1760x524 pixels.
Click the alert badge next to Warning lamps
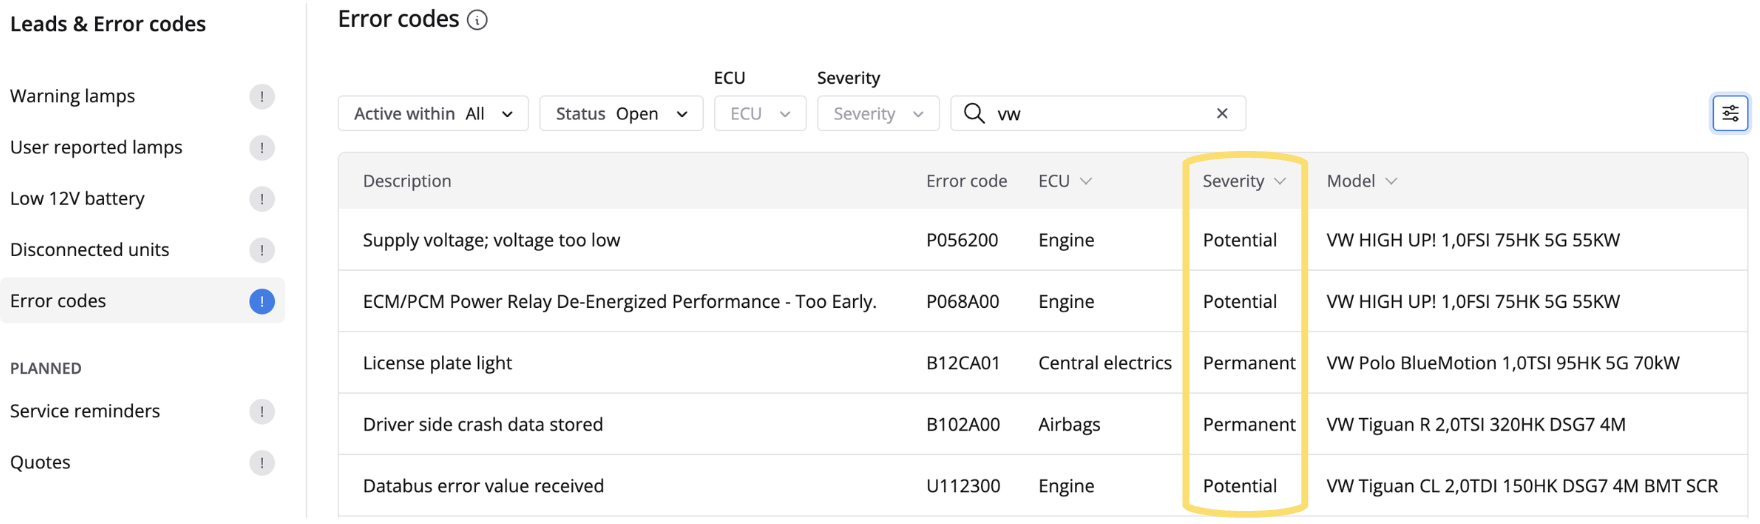tap(261, 97)
